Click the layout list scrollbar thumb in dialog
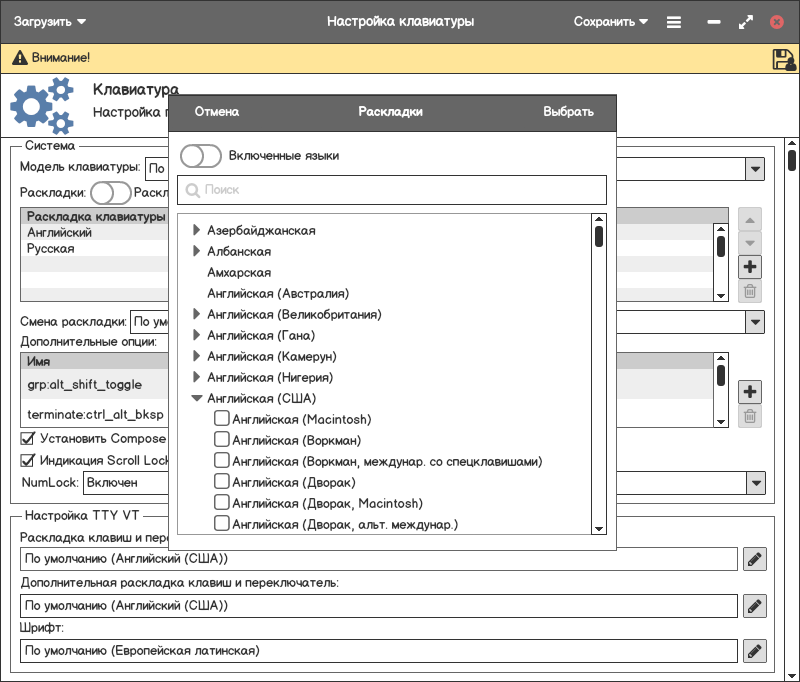 pos(599,236)
